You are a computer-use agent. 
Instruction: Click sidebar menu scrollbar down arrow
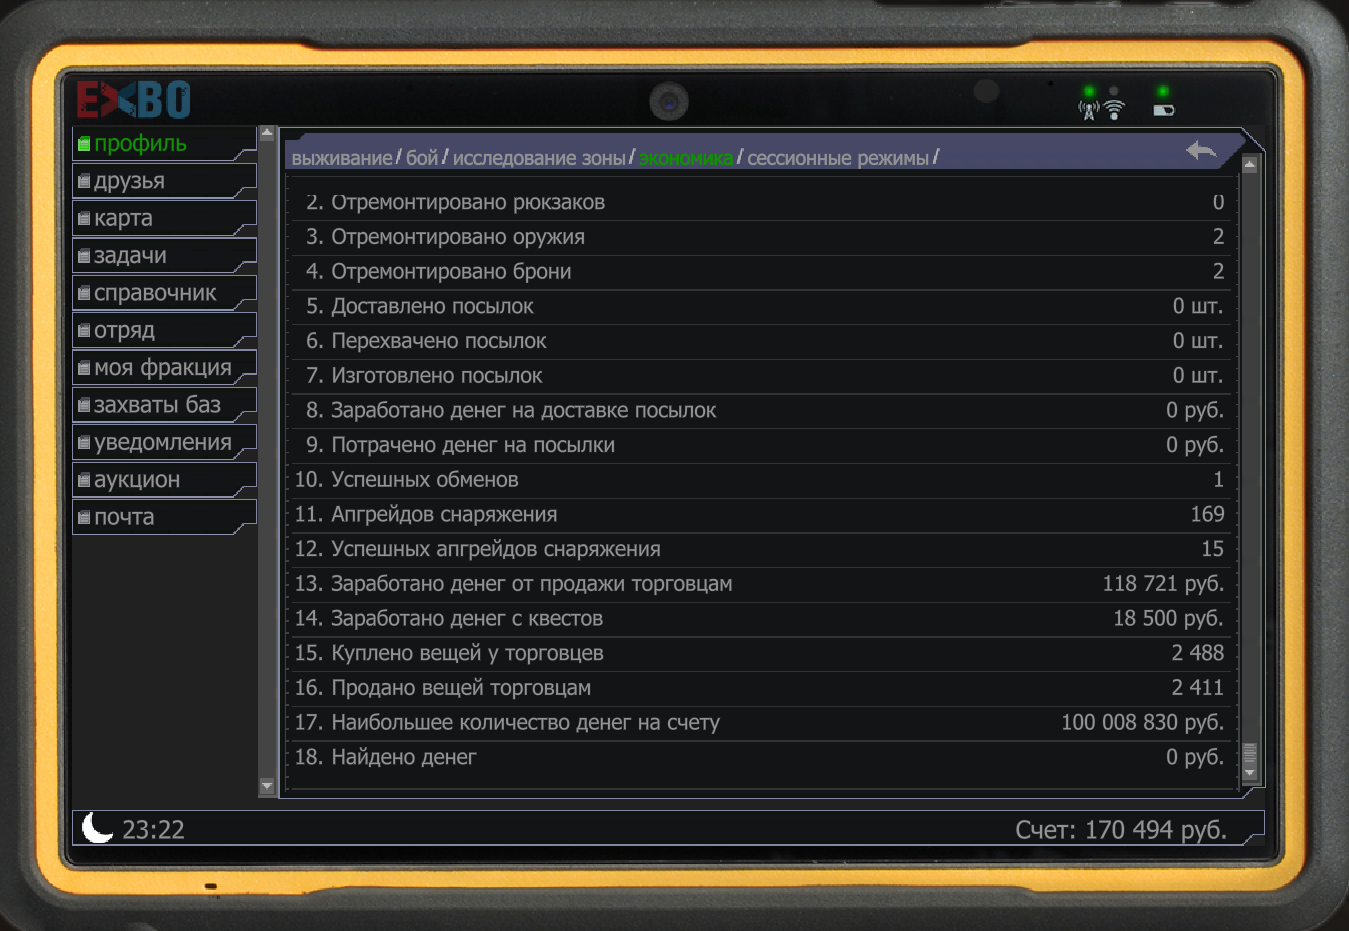coord(267,787)
